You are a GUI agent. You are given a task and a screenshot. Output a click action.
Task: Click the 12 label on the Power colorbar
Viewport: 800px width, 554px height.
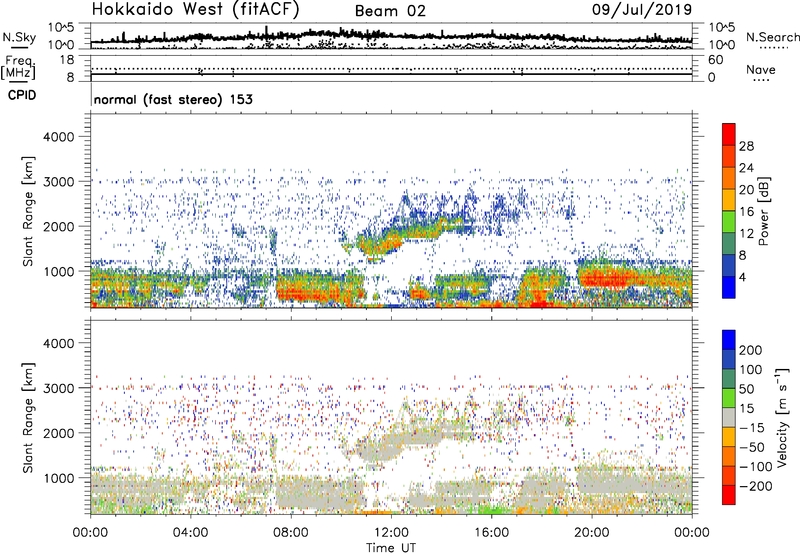click(x=746, y=234)
